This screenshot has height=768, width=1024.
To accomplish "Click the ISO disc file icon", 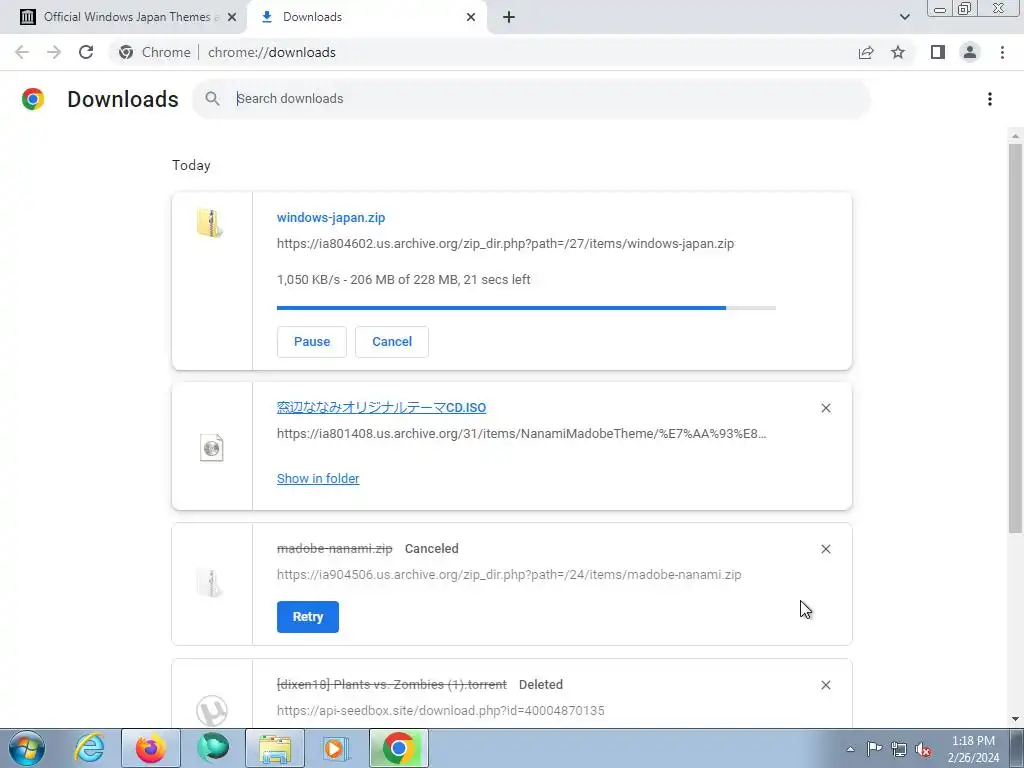I will point(212,448).
